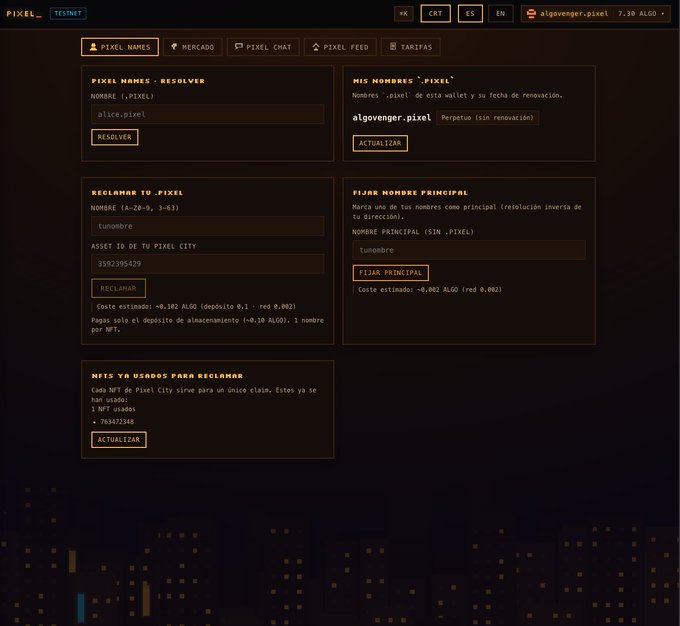Screen dimensions: 680x626
Task: Click the Perpetuo (sin renovación) badge
Action: (487, 118)
